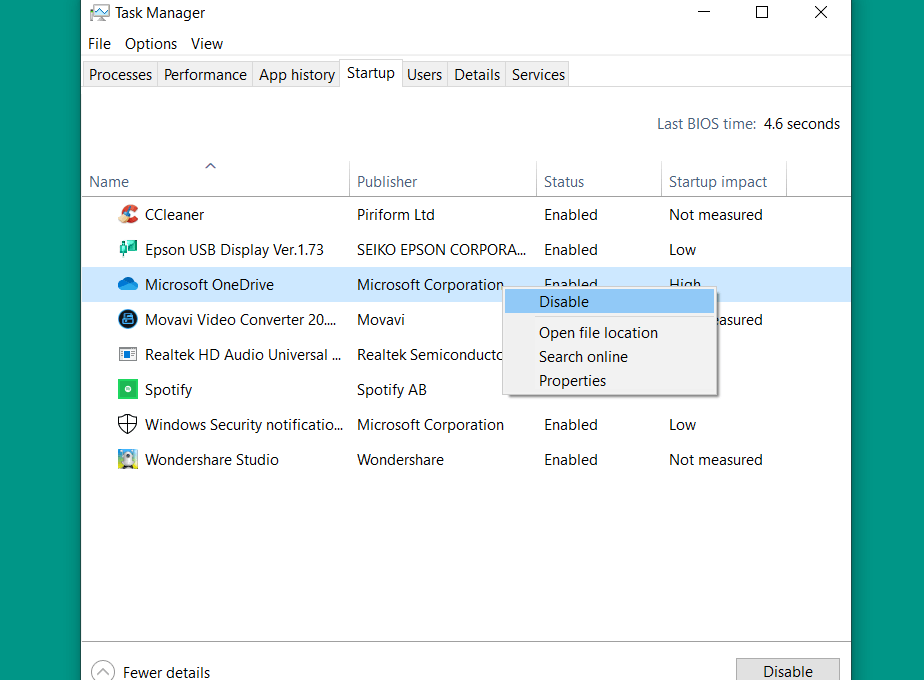
Task: Click Not measured impact for CCleaner
Action: 716,215
